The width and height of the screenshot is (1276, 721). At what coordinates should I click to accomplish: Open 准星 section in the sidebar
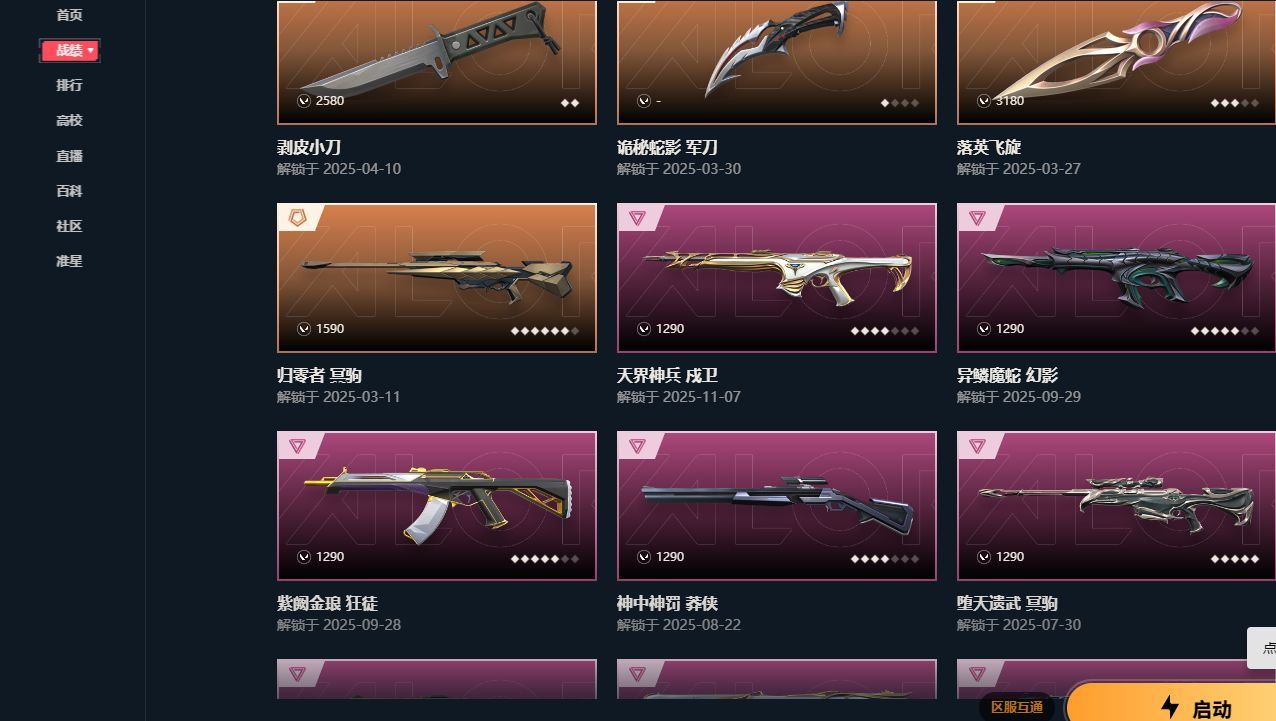coord(69,261)
